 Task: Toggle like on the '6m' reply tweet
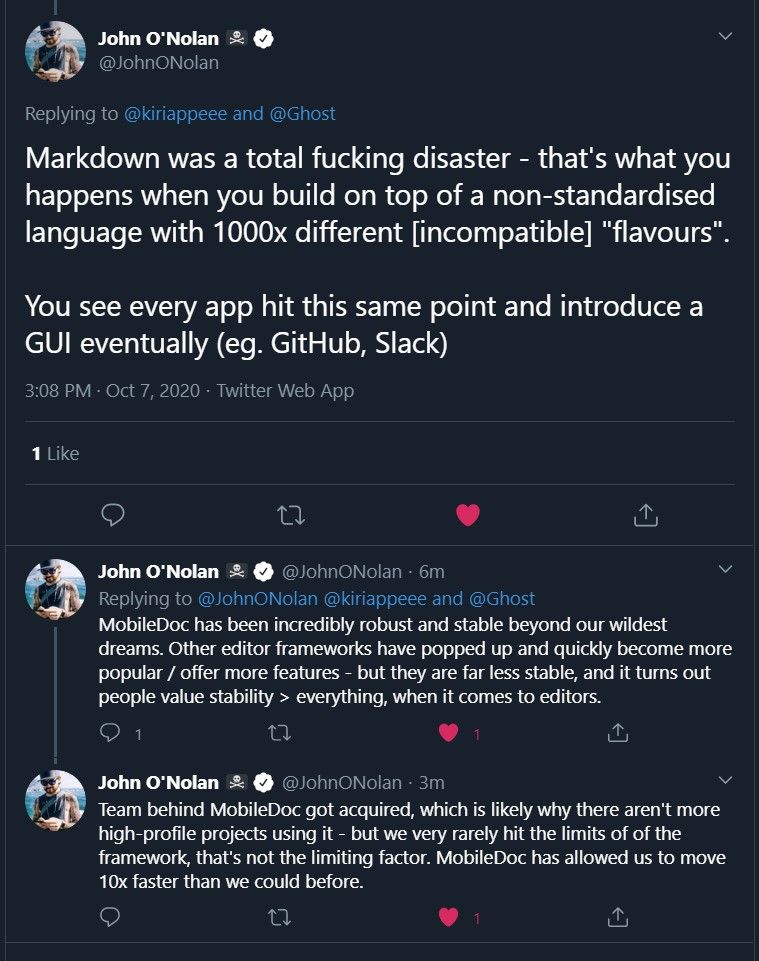(449, 733)
